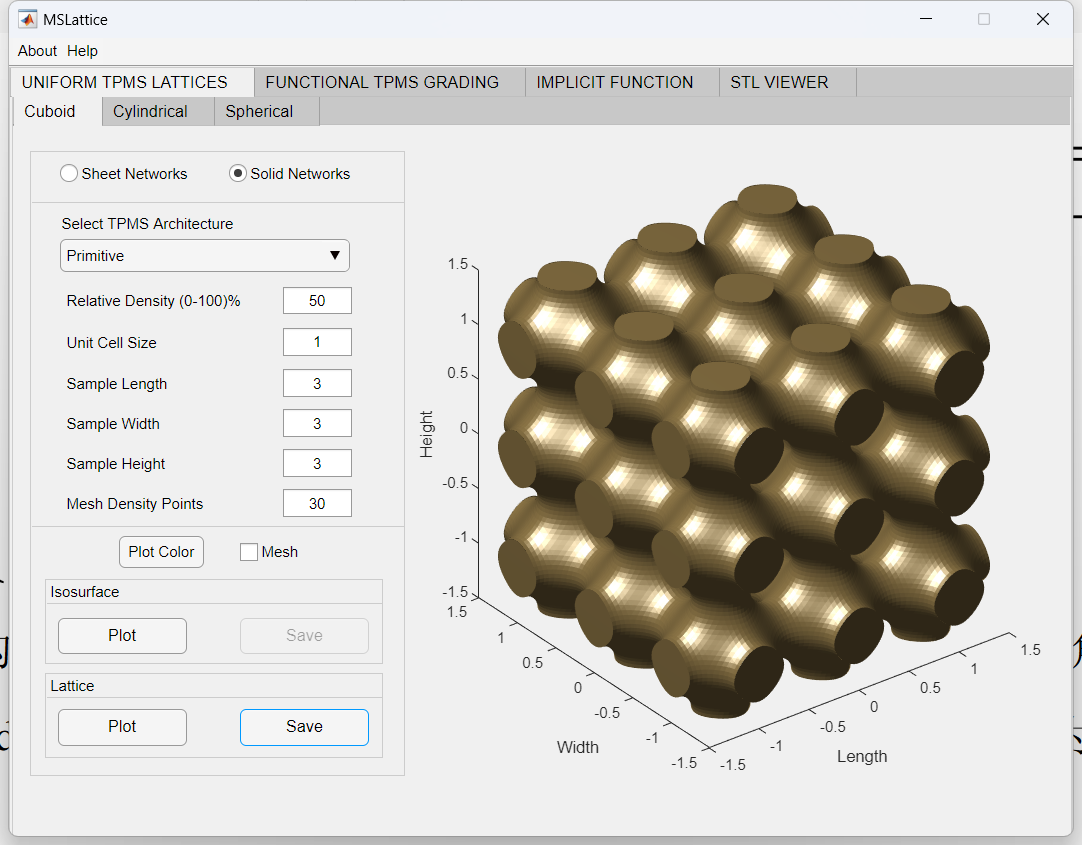Image resolution: width=1082 pixels, height=845 pixels.
Task: Click the MATLAB icon in title bar
Action: 27,19
